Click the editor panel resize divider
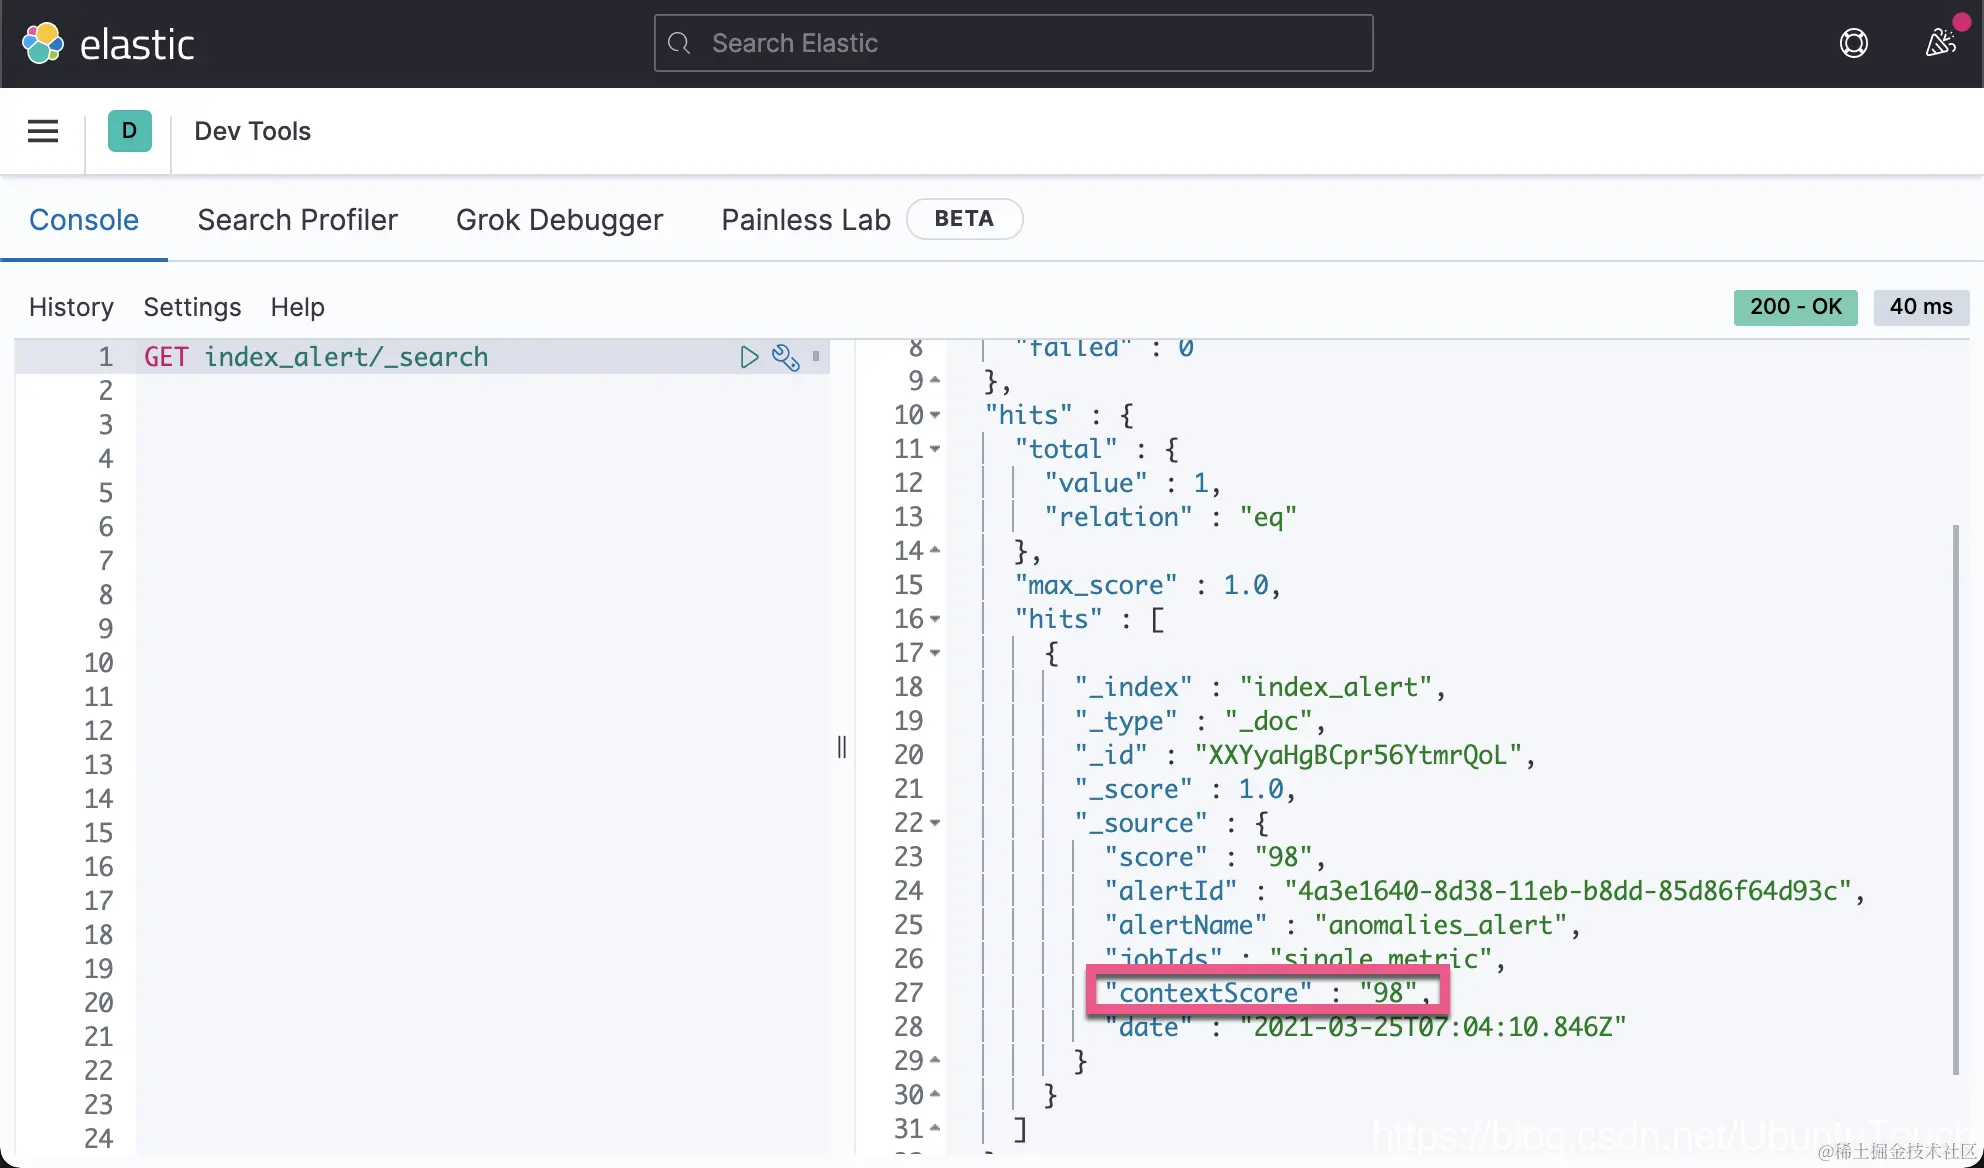The width and height of the screenshot is (1984, 1168). tap(842, 747)
